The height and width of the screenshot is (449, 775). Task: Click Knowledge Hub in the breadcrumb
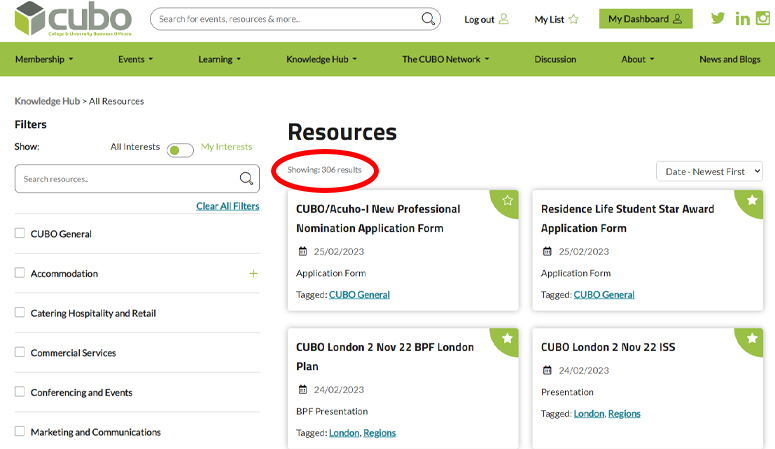(x=47, y=101)
